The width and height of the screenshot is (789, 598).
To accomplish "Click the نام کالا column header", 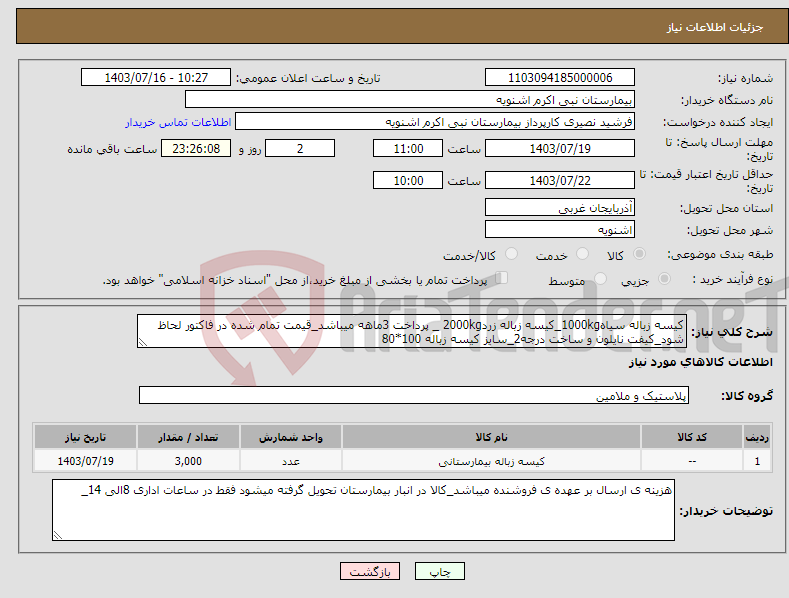I will coord(492,437).
